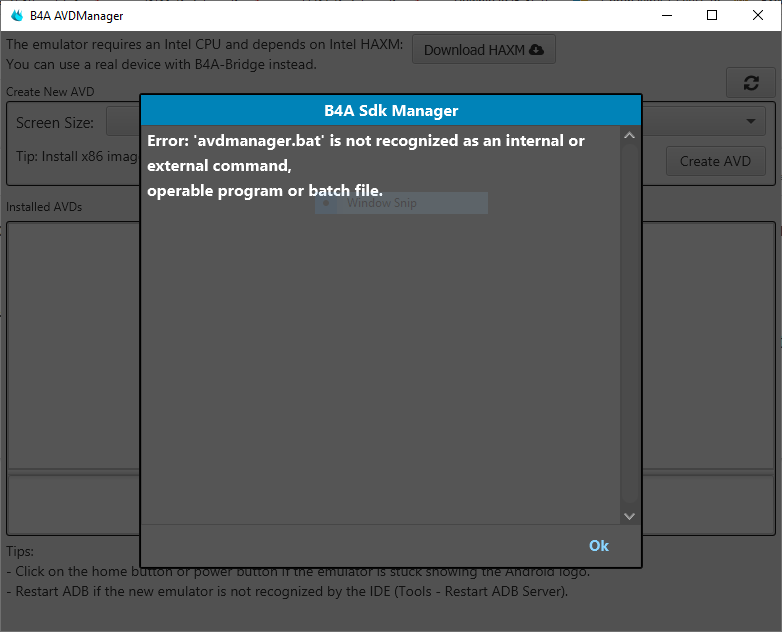Viewport: 782px width, 632px height.
Task: Click the Create AVD button
Action: (715, 161)
